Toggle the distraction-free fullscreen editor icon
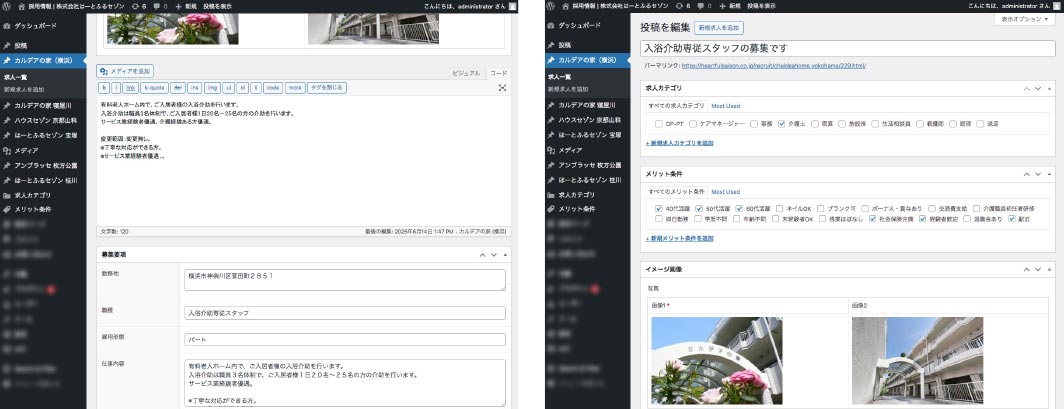 pos(502,88)
